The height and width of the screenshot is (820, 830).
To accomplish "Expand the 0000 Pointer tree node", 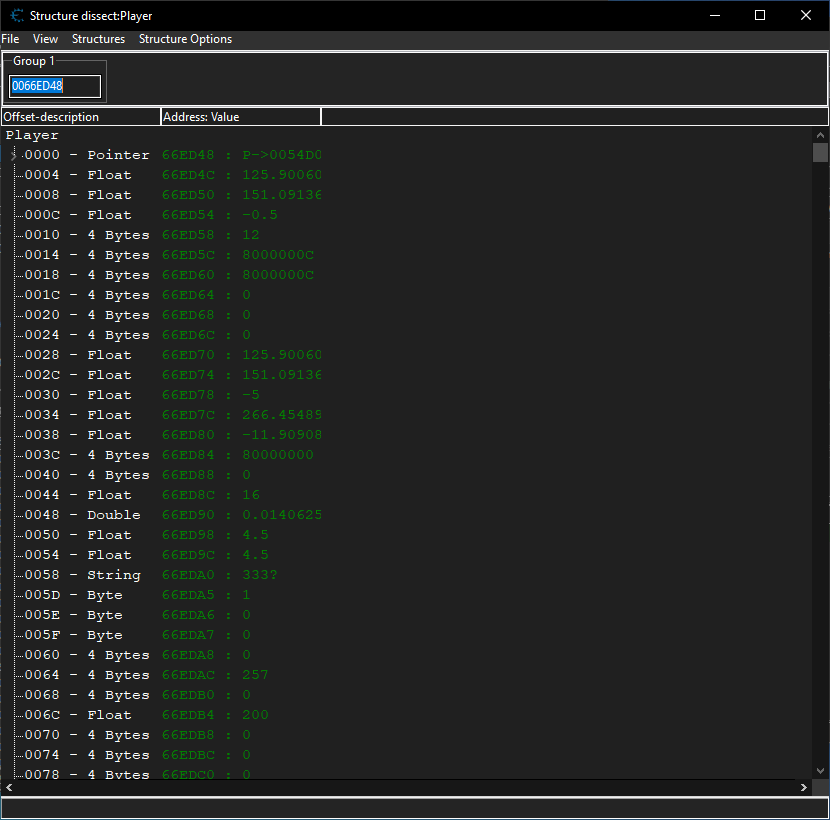I will [14, 156].
